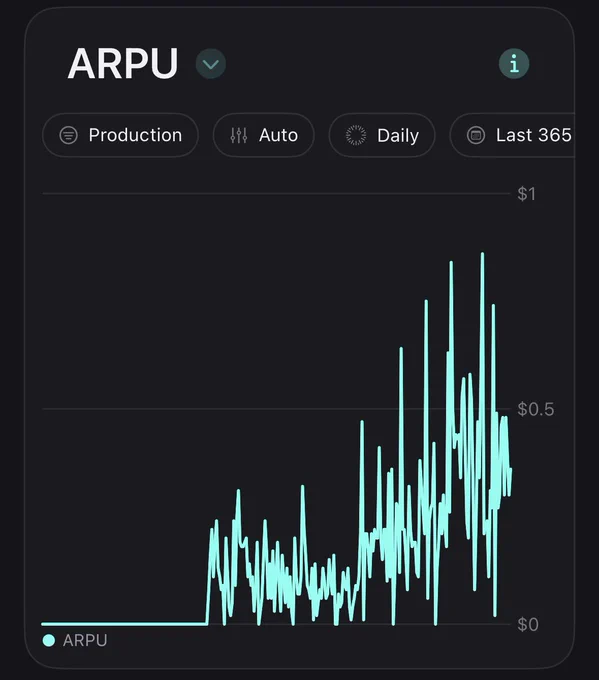This screenshot has height=680, width=599.
Task: Open the Last 365 date range pill
Action: tap(512, 135)
